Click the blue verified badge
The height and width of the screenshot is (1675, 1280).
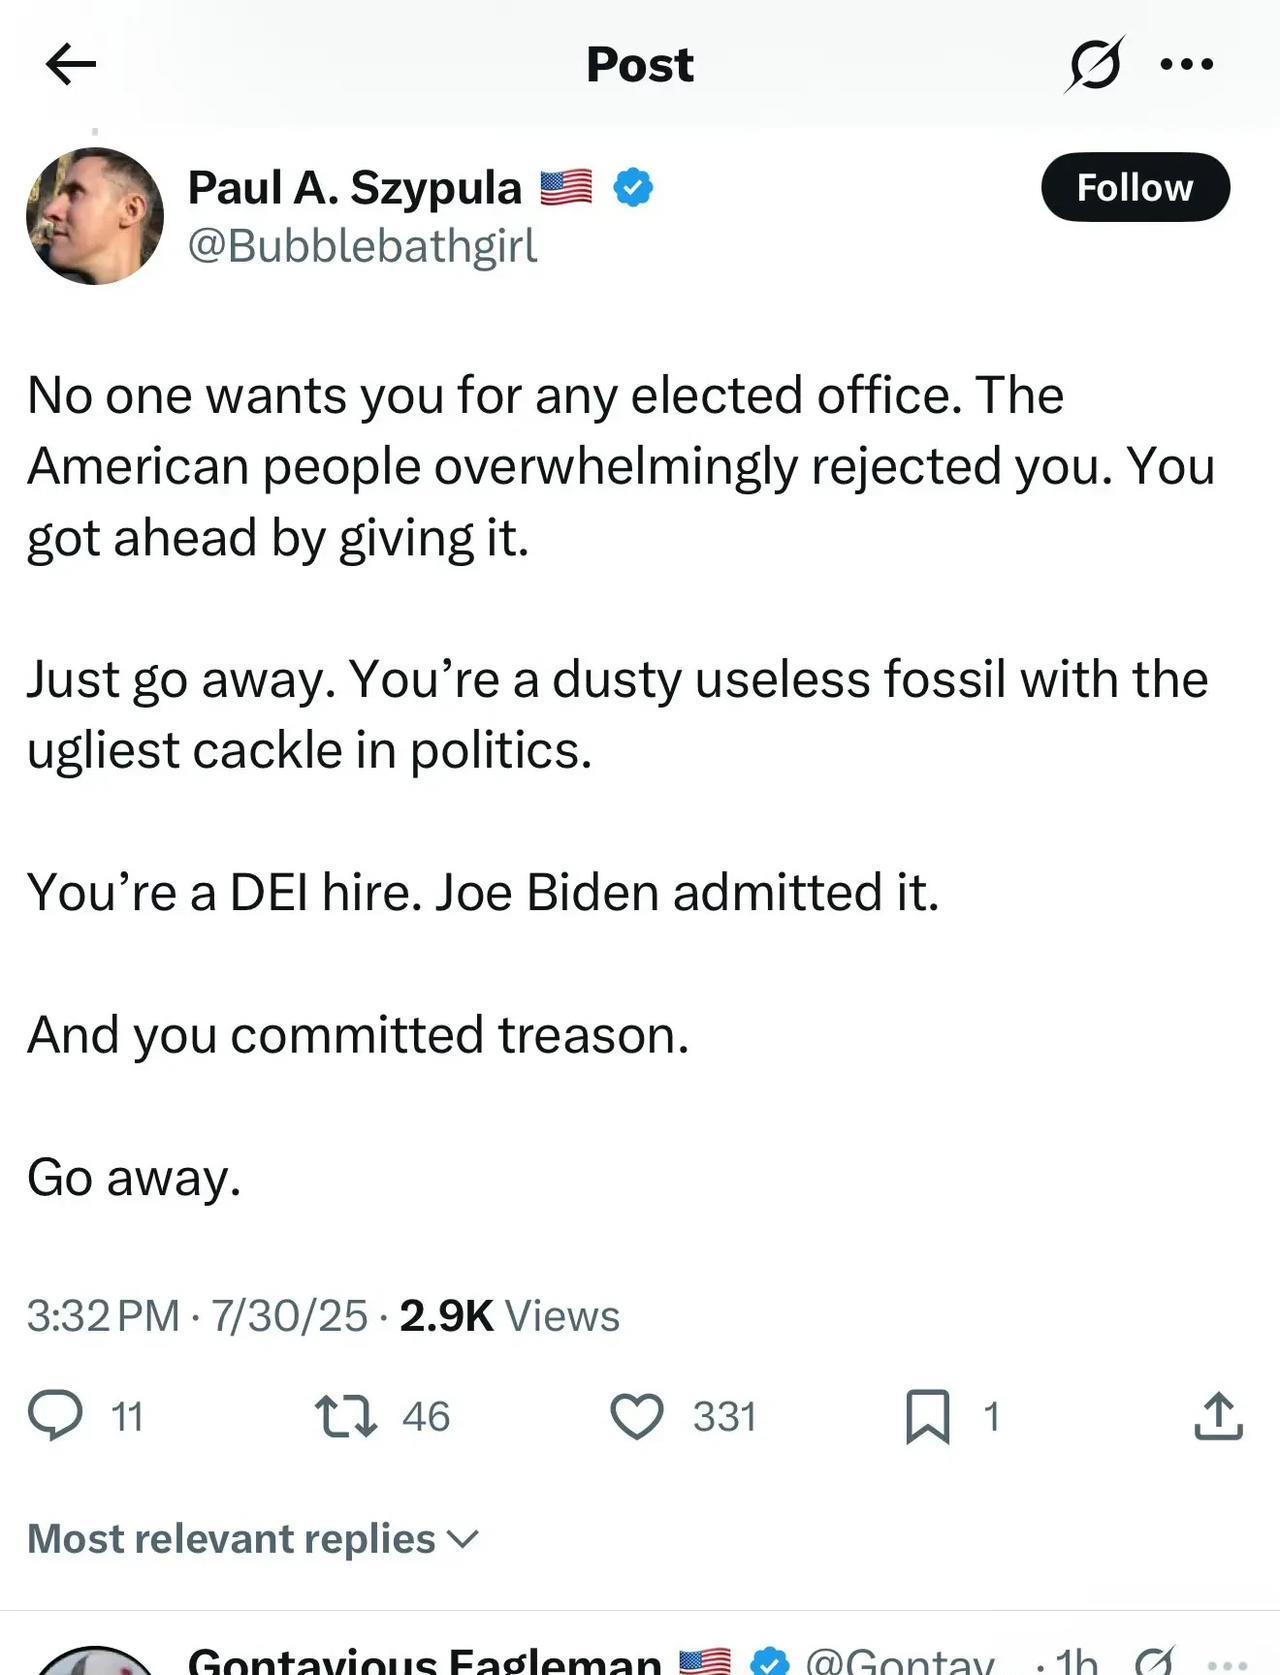pos(633,187)
